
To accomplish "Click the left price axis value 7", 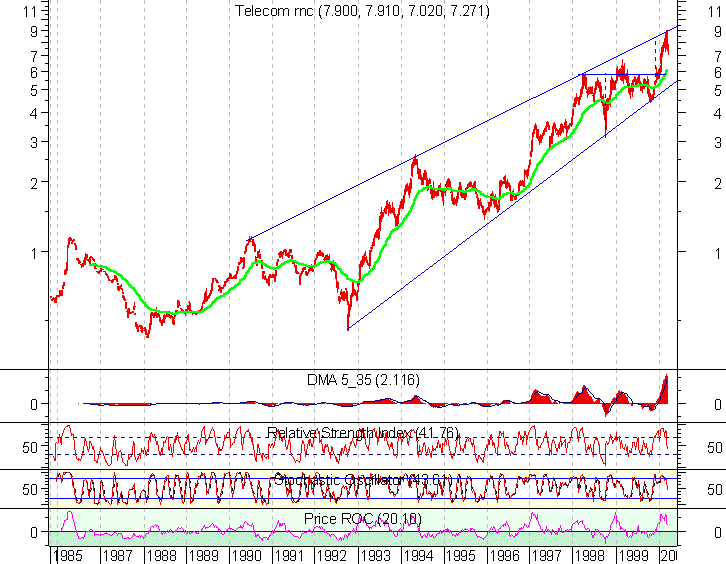I will point(34,56).
